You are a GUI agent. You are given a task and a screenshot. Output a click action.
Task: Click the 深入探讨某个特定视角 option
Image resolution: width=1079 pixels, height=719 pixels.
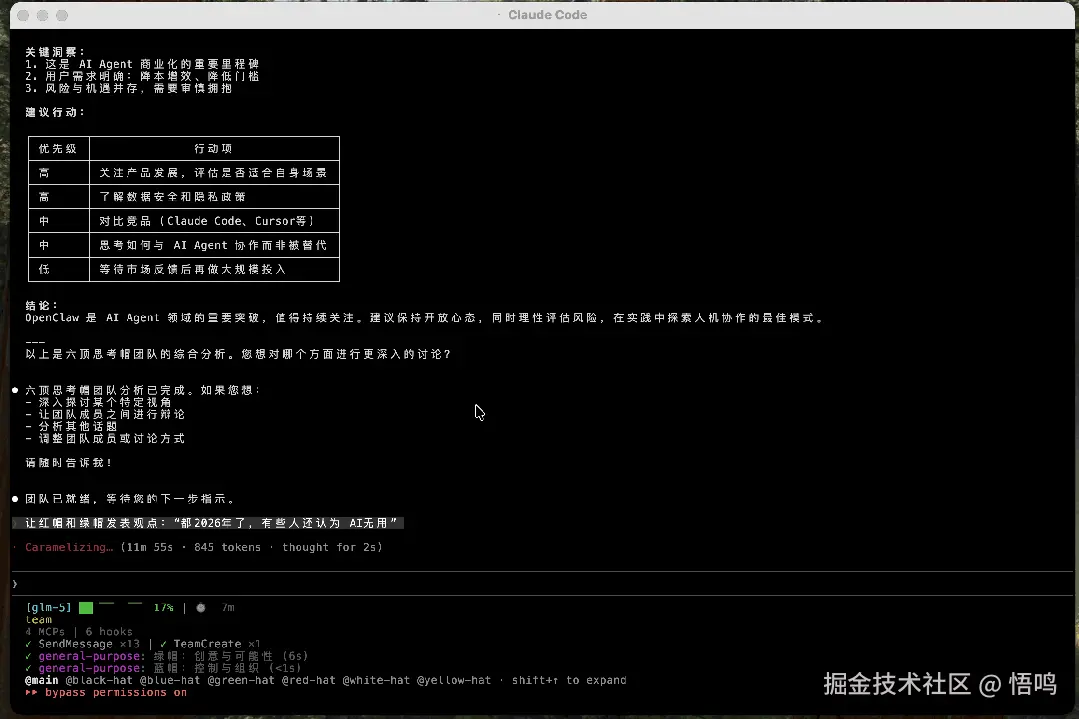coord(98,402)
